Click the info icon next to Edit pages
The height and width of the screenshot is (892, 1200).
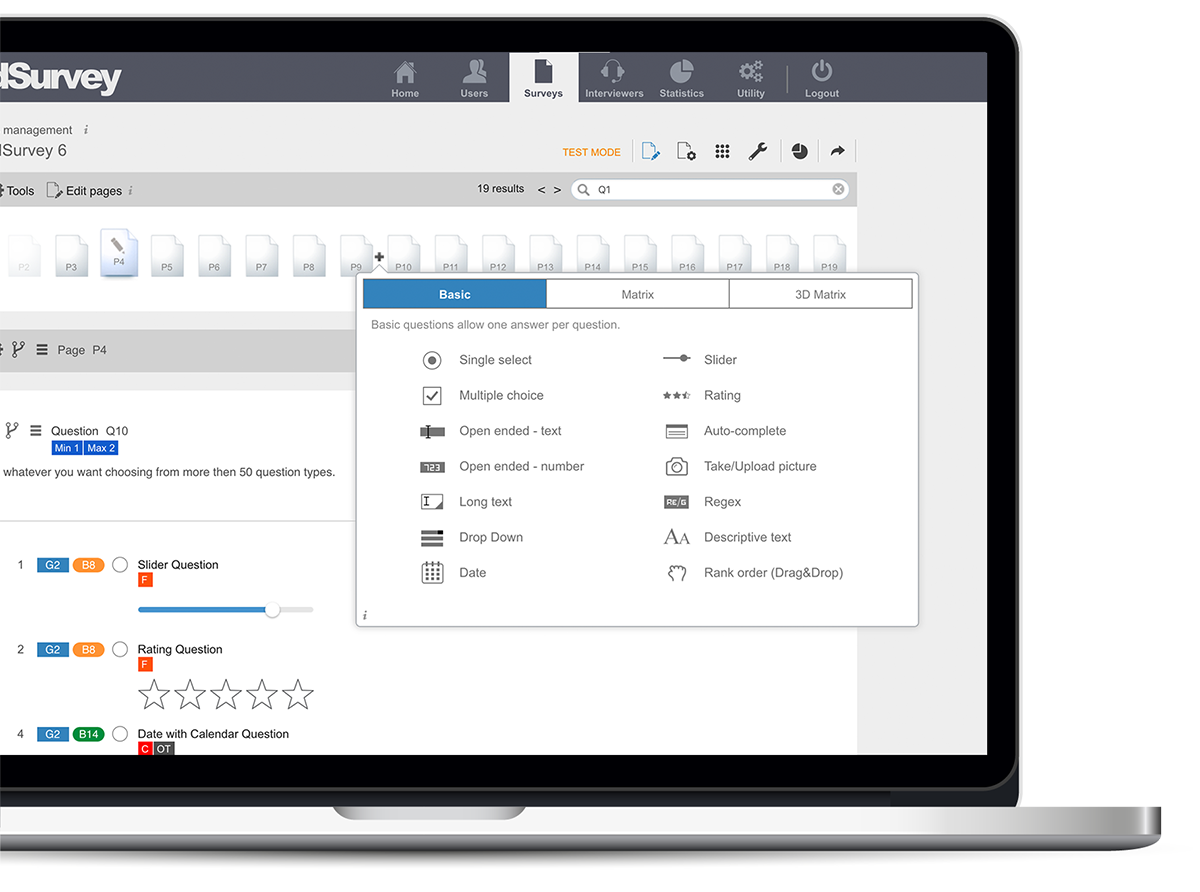131,191
